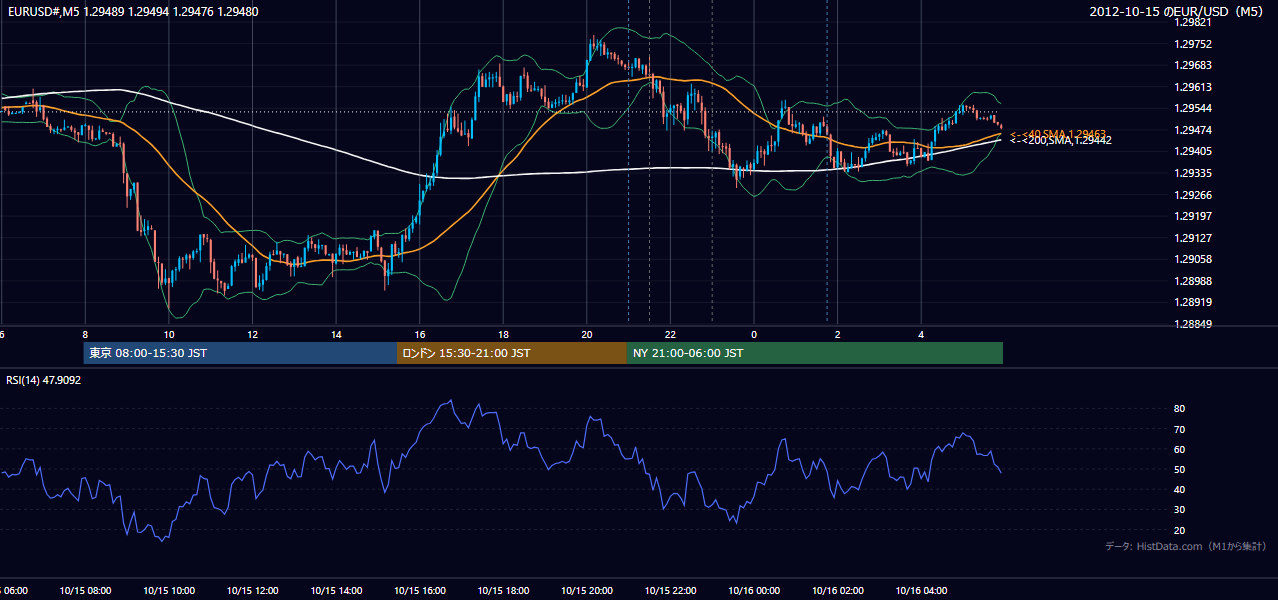
Task: Click hour label 12 under price chart
Action: click(x=253, y=335)
